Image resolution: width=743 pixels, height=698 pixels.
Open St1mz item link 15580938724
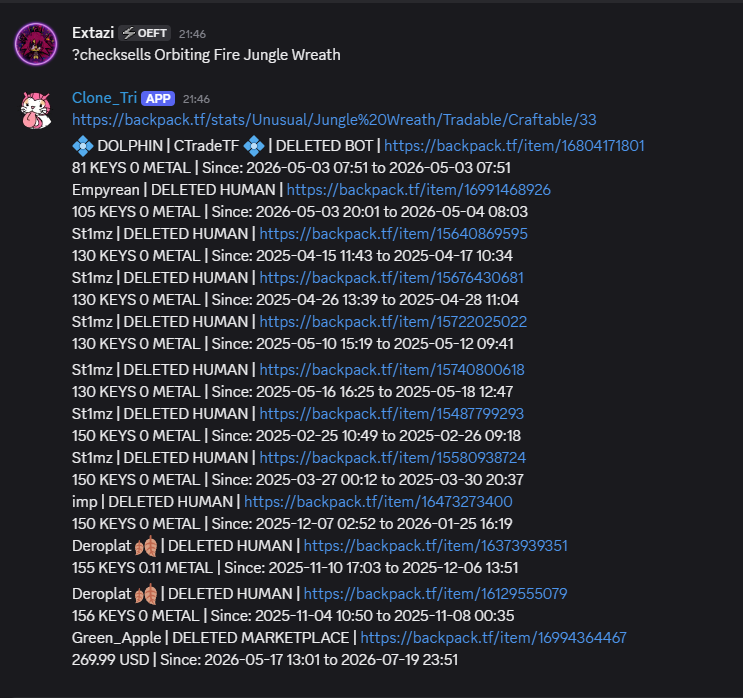pyautogui.click(x=392, y=458)
